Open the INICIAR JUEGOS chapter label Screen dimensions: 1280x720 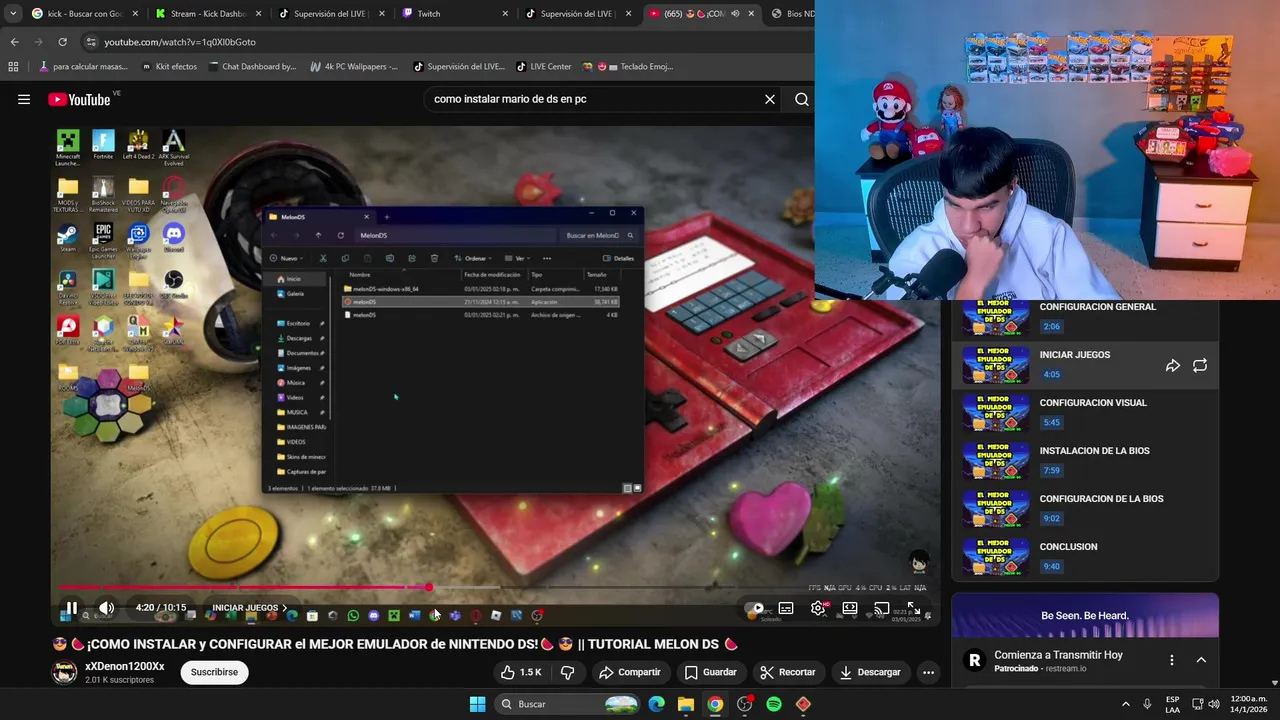click(x=249, y=608)
